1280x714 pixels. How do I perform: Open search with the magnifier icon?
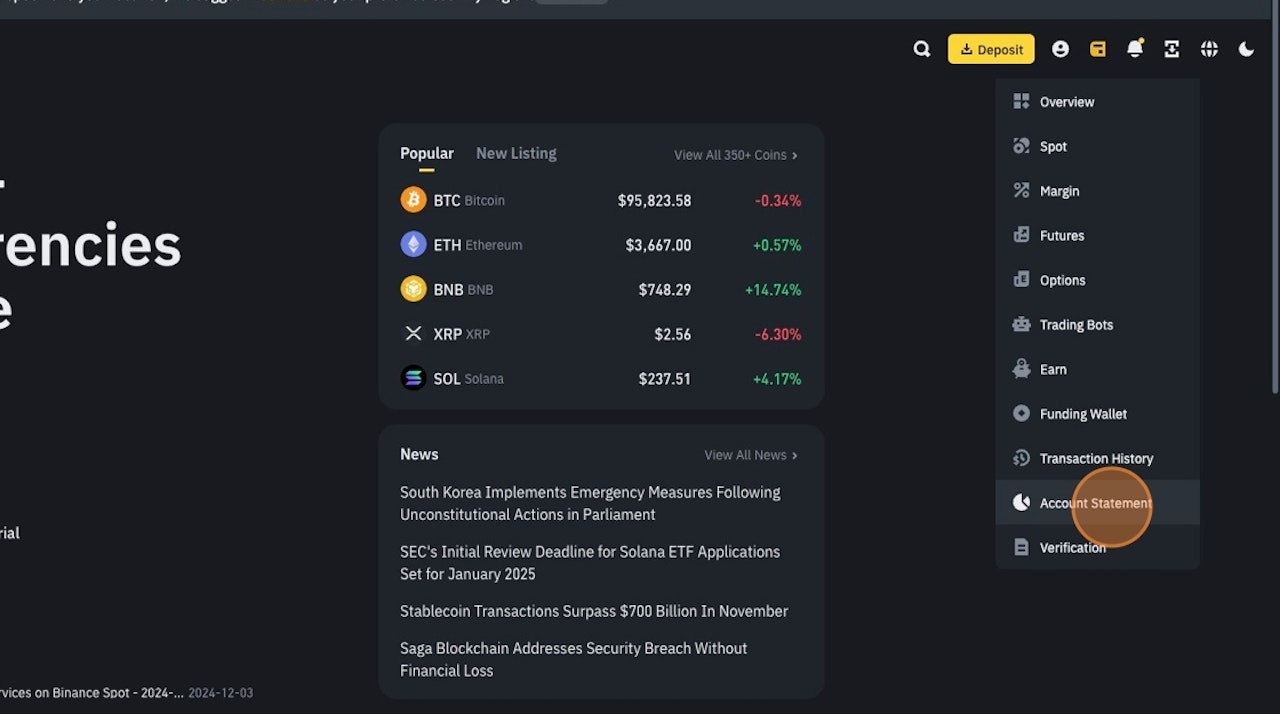[x=921, y=48]
